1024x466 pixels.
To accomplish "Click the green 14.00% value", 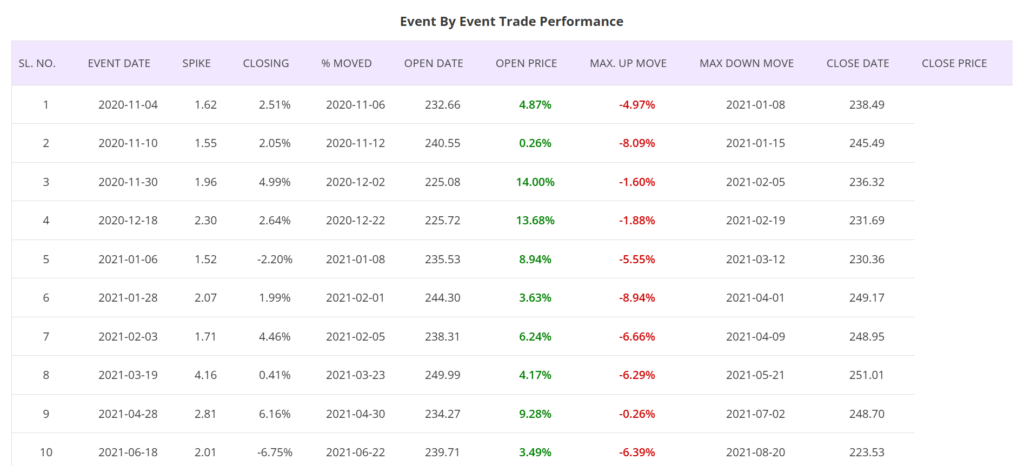I will [x=536, y=182].
